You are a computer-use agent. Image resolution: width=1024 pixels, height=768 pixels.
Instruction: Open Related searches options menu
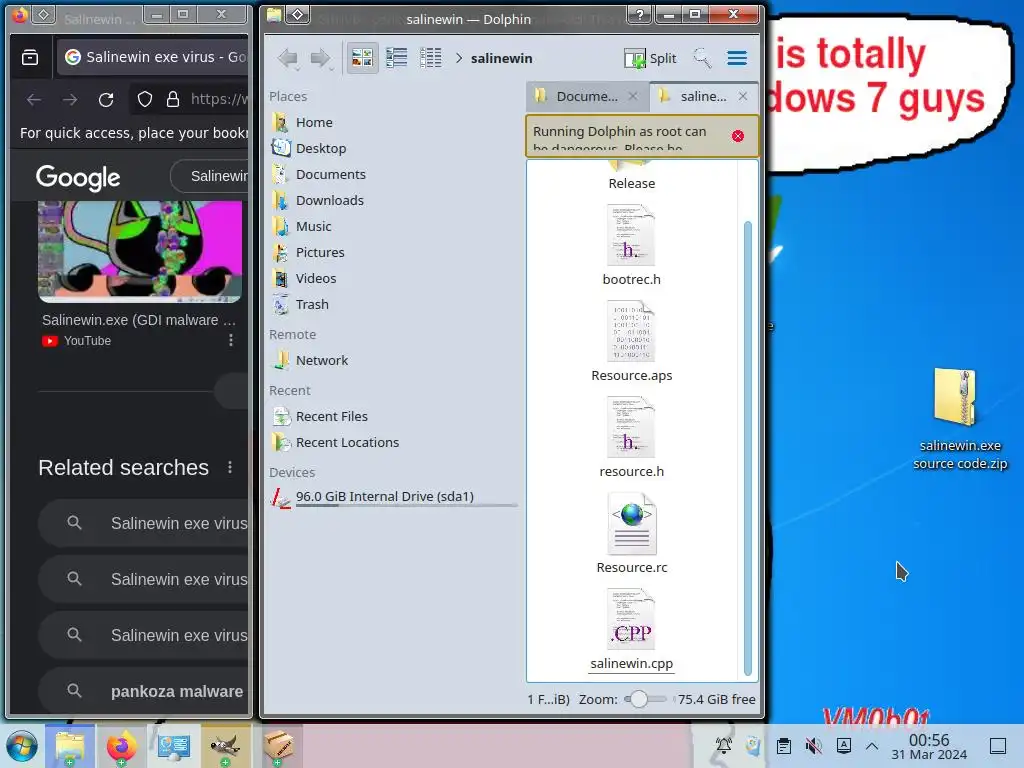(x=230, y=468)
